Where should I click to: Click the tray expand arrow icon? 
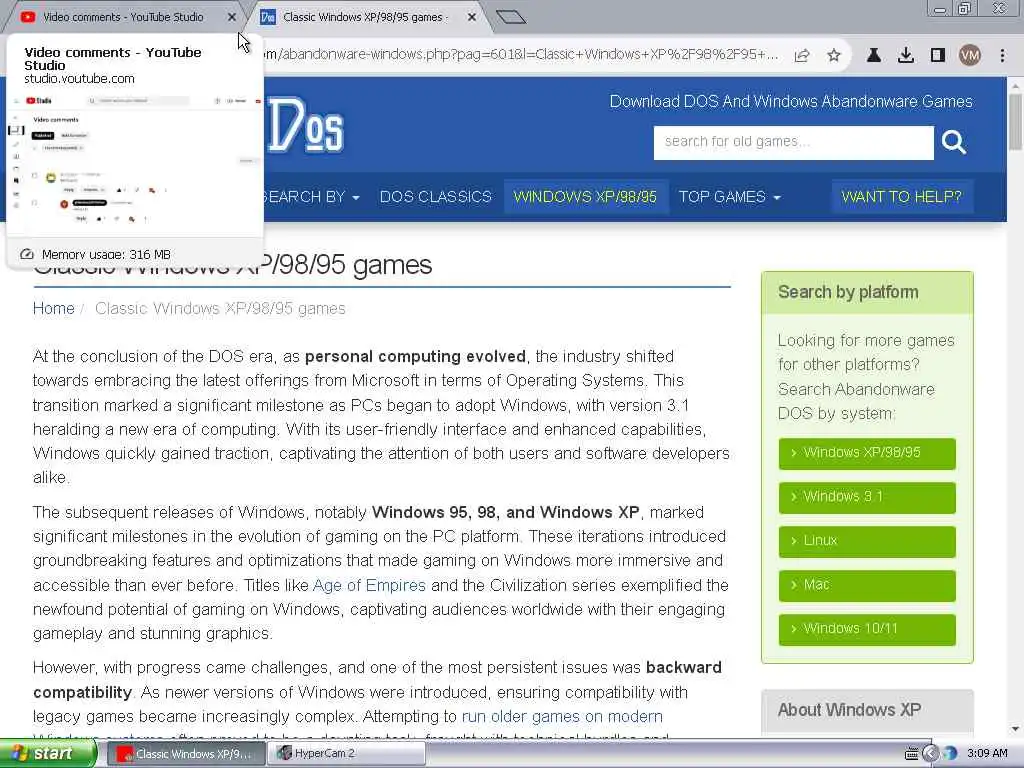(930, 754)
